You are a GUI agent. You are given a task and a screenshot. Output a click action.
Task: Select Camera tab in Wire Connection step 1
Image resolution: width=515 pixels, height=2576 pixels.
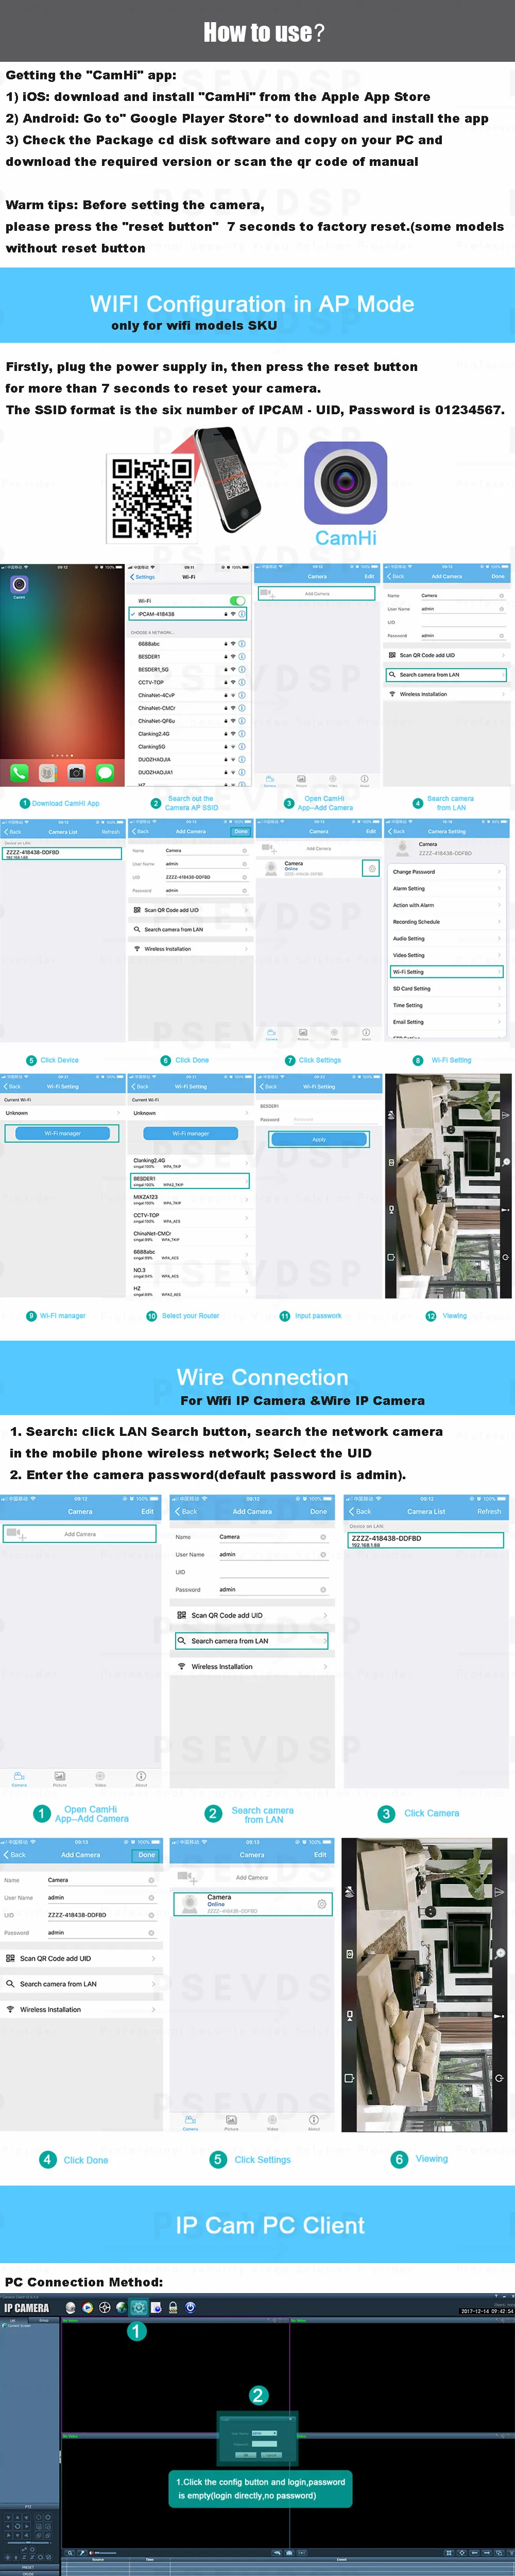(x=19, y=1778)
